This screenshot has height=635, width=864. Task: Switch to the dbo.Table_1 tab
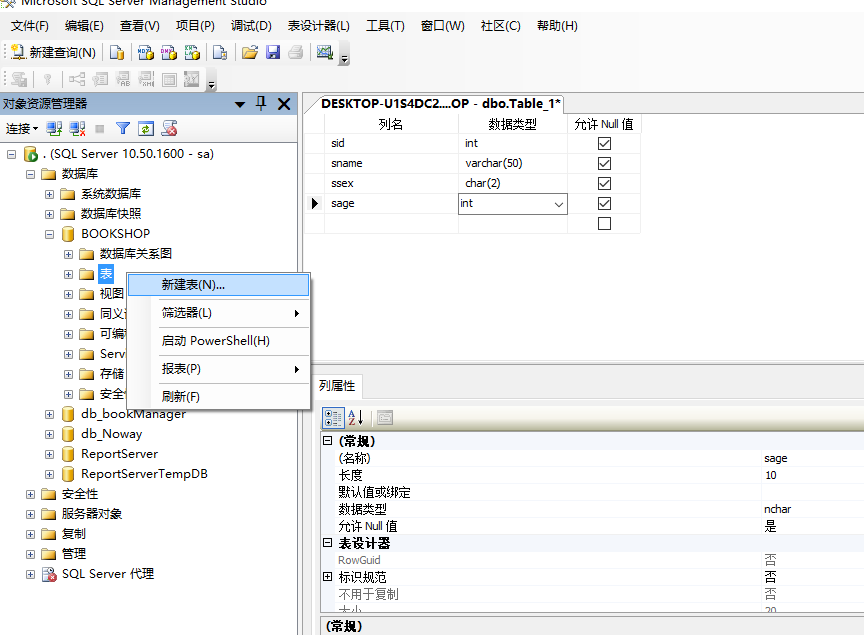(440, 104)
